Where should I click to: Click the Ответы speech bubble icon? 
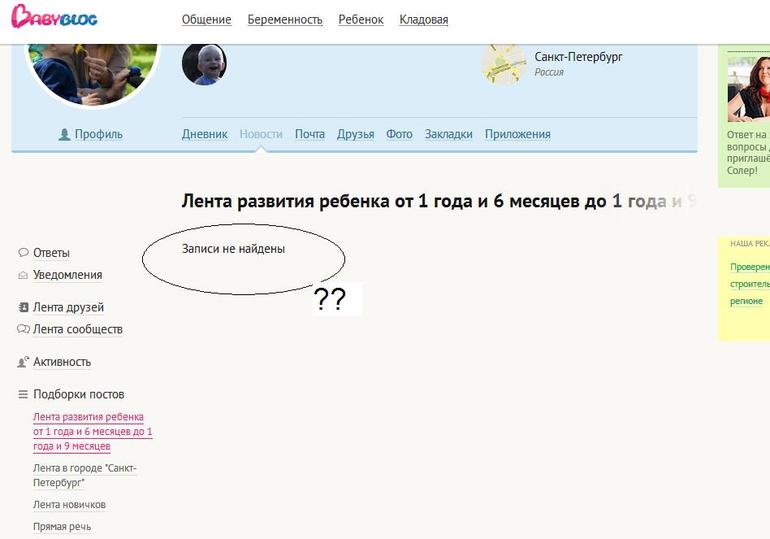click(x=23, y=253)
